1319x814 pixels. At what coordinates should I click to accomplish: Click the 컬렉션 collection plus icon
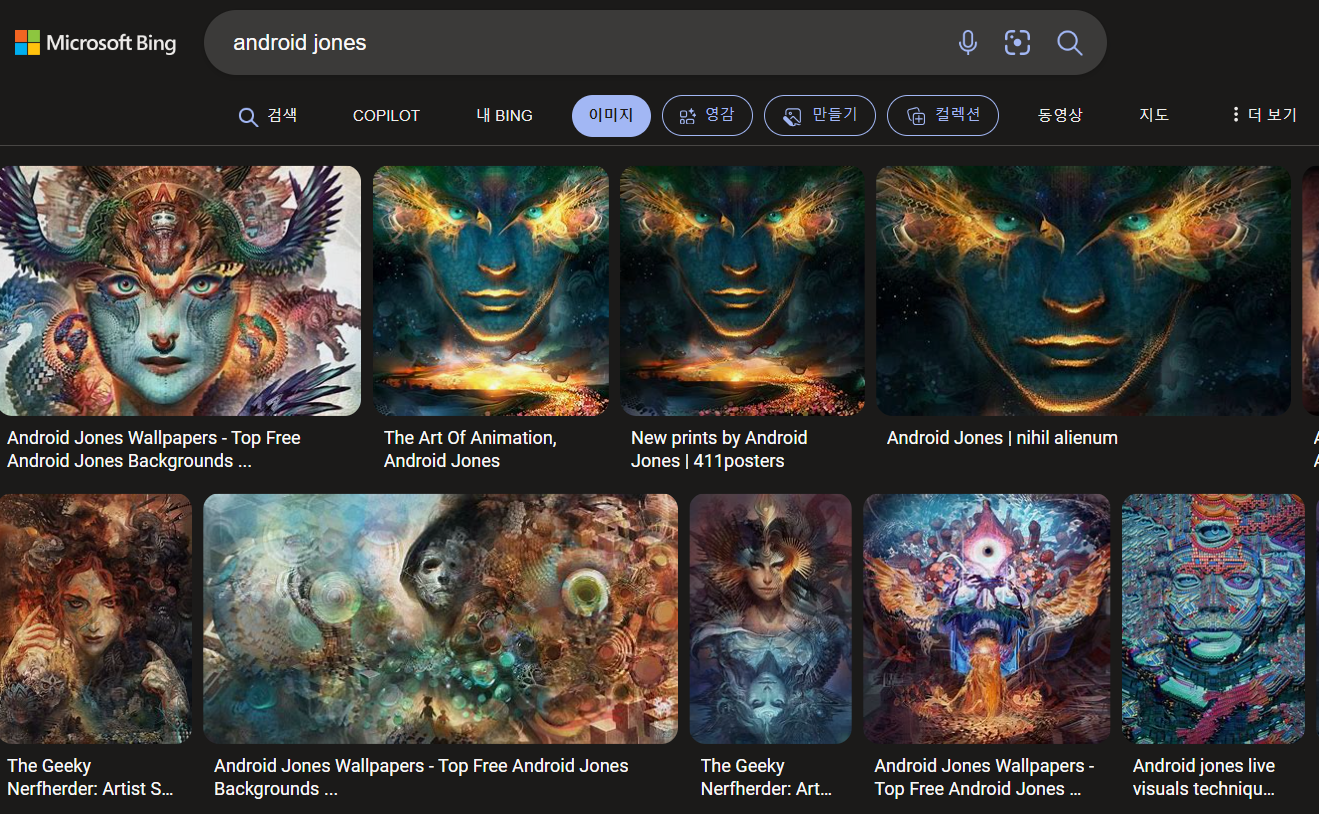916,116
